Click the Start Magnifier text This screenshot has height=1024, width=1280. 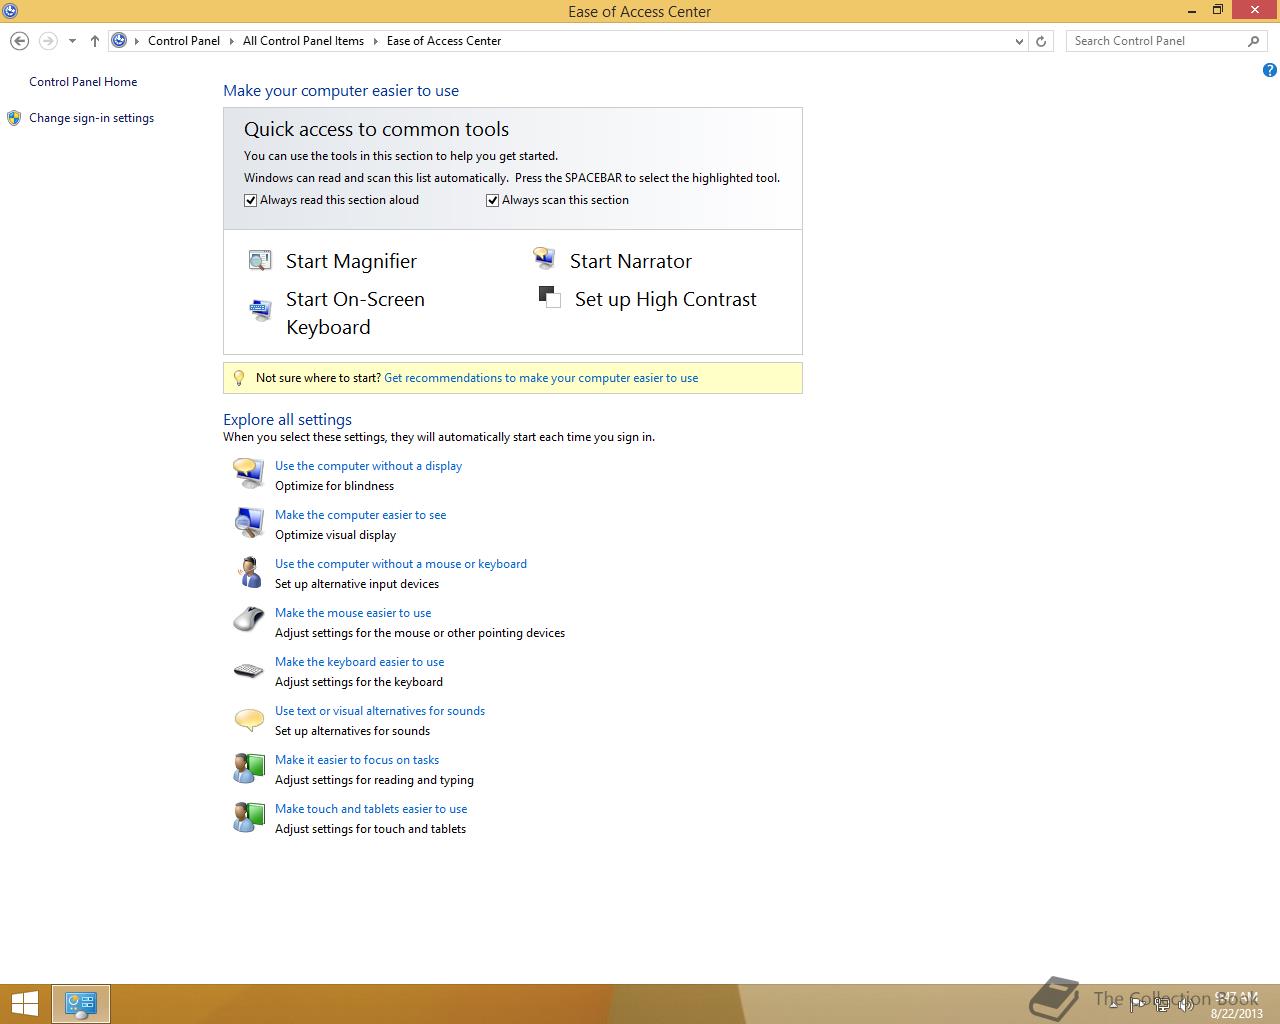(x=351, y=261)
